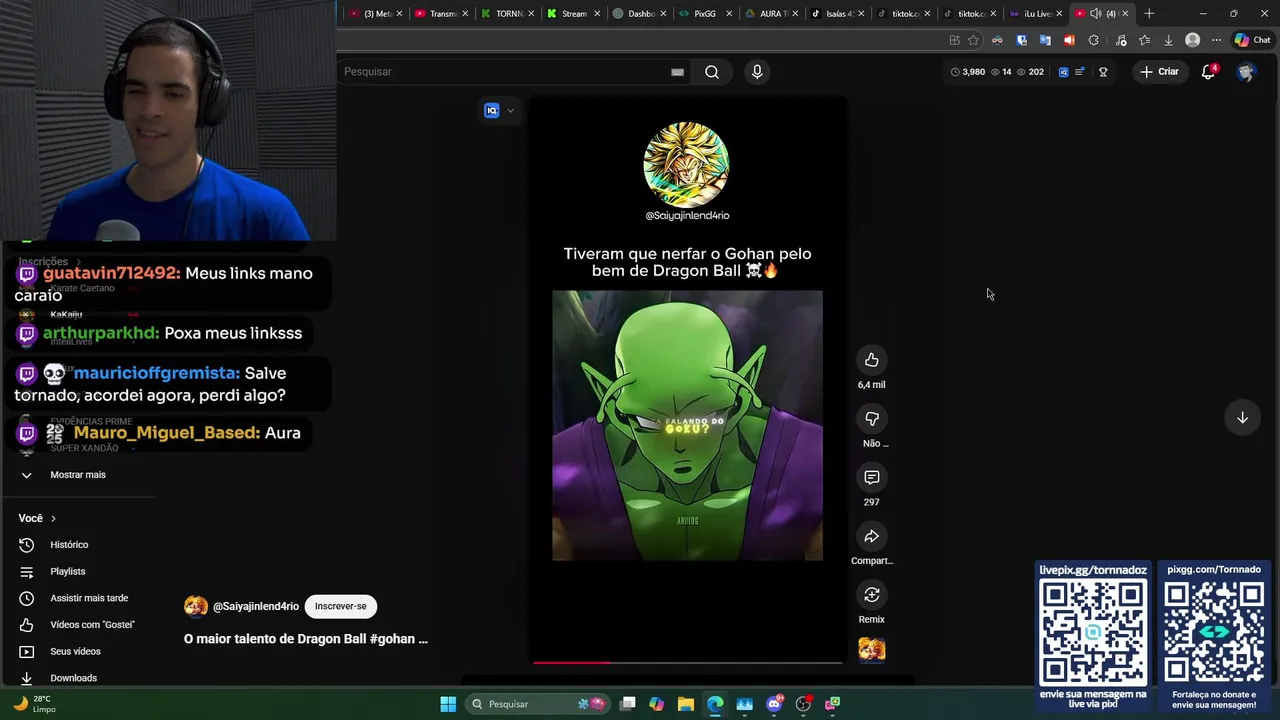Open the account avatar menu
Image resolution: width=1280 pixels, height=720 pixels.
point(1245,72)
